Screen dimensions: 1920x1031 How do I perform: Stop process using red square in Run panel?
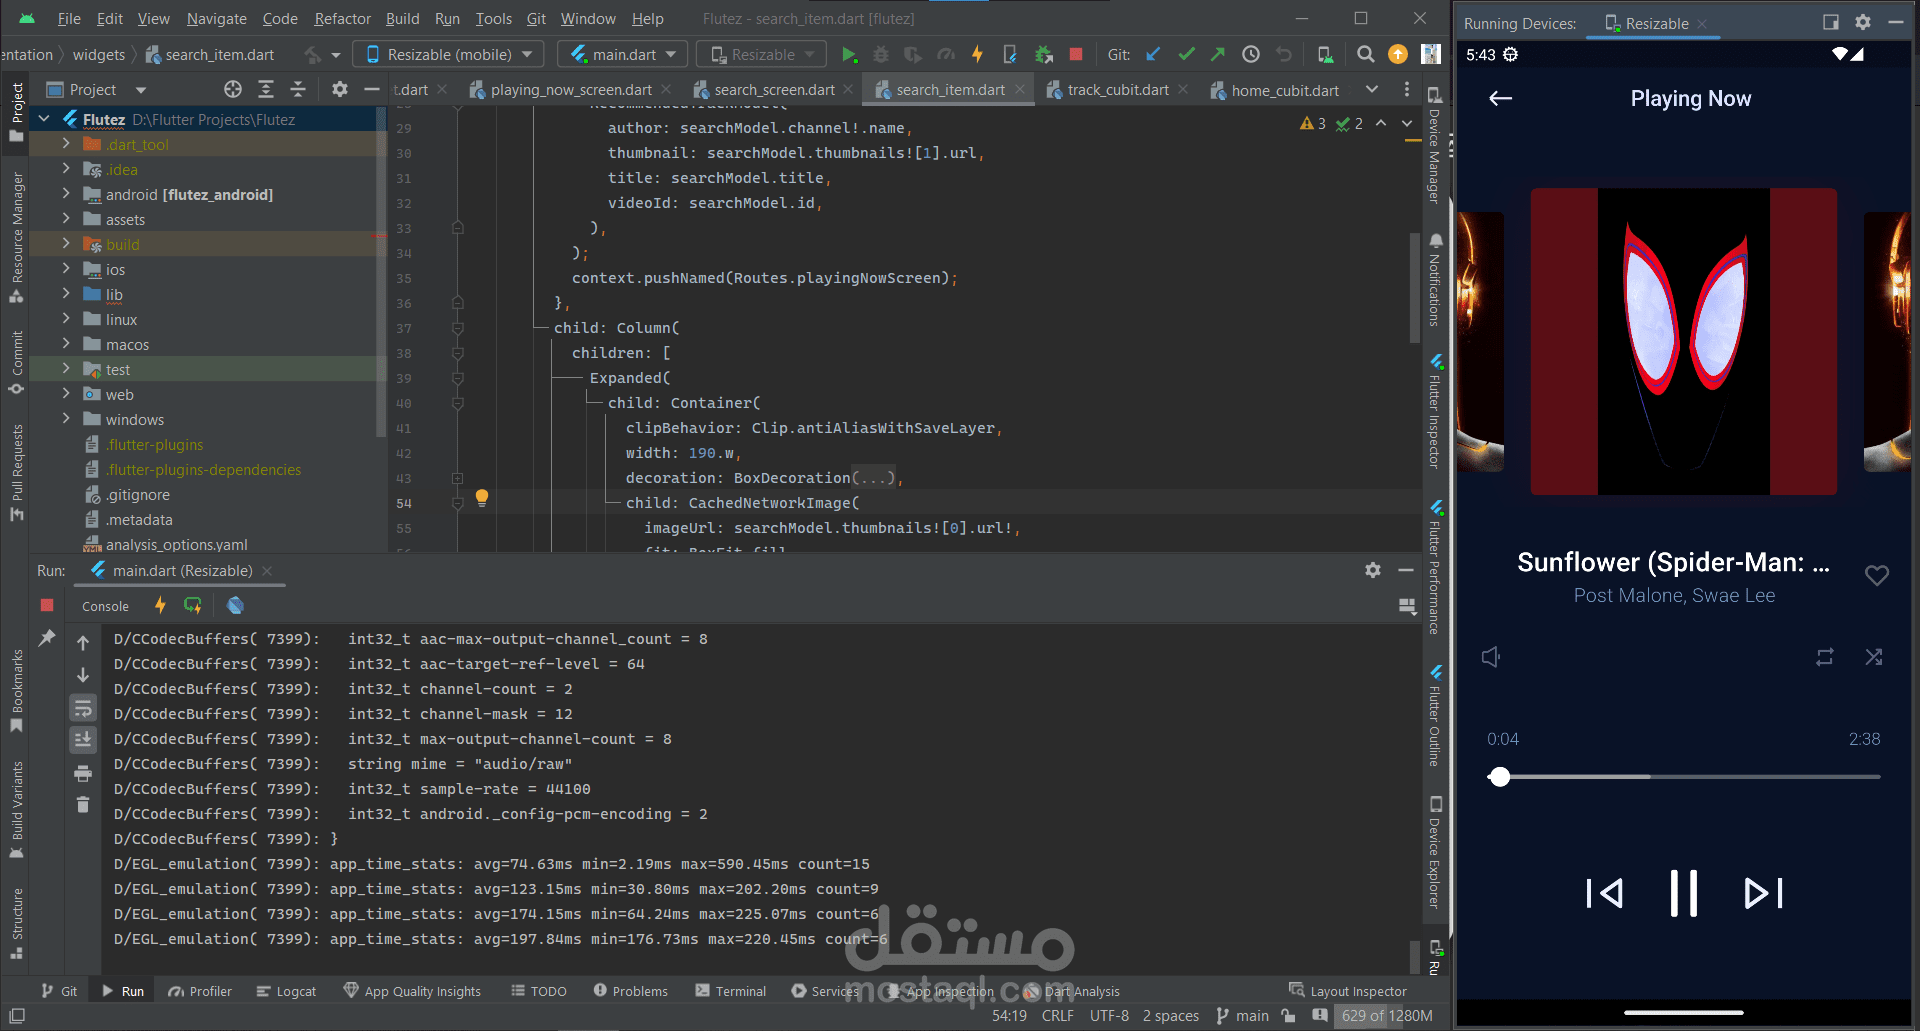click(x=47, y=605)
